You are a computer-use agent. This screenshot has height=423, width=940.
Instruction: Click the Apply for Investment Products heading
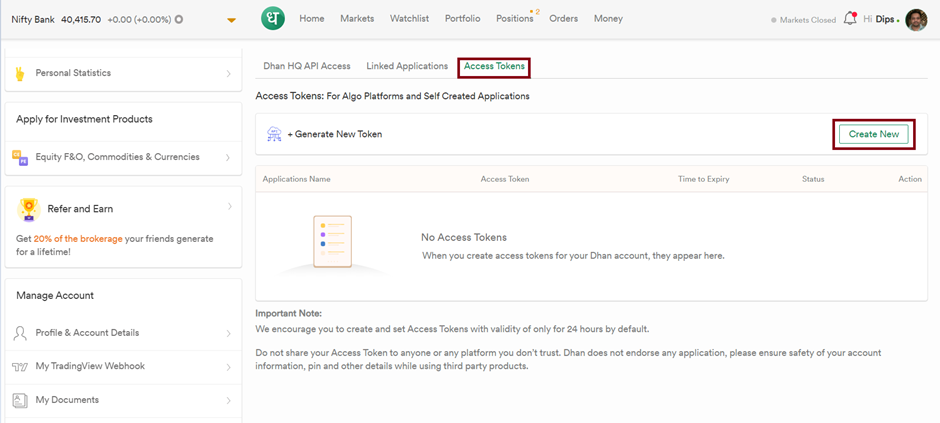tap(85, 119)
